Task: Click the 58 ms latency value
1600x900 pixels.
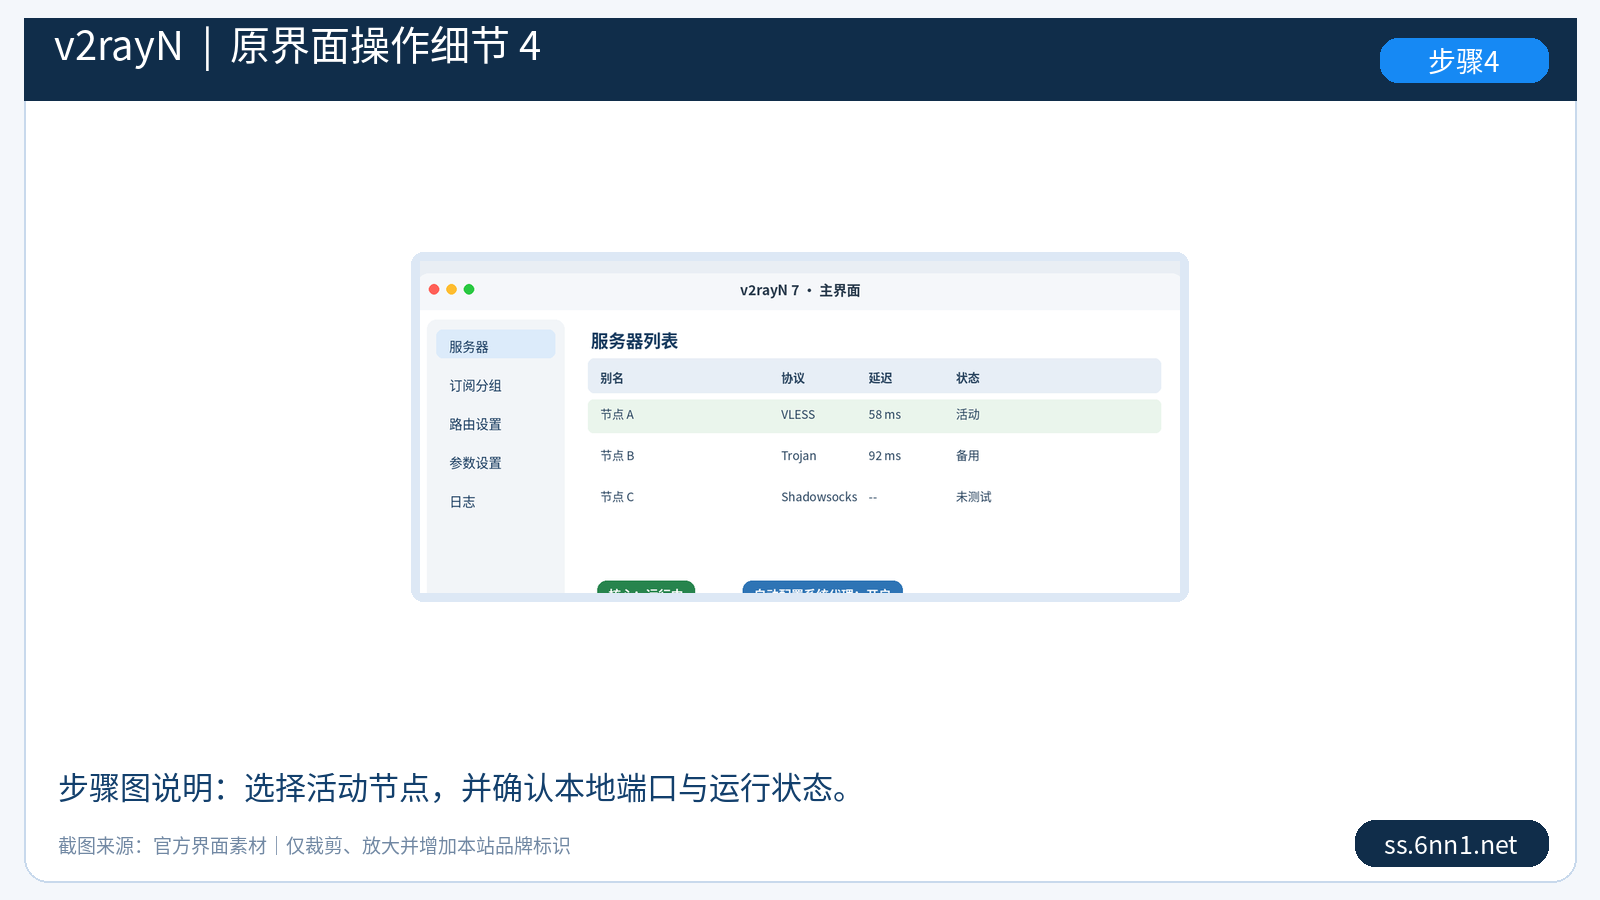Action: coord(885,415)
